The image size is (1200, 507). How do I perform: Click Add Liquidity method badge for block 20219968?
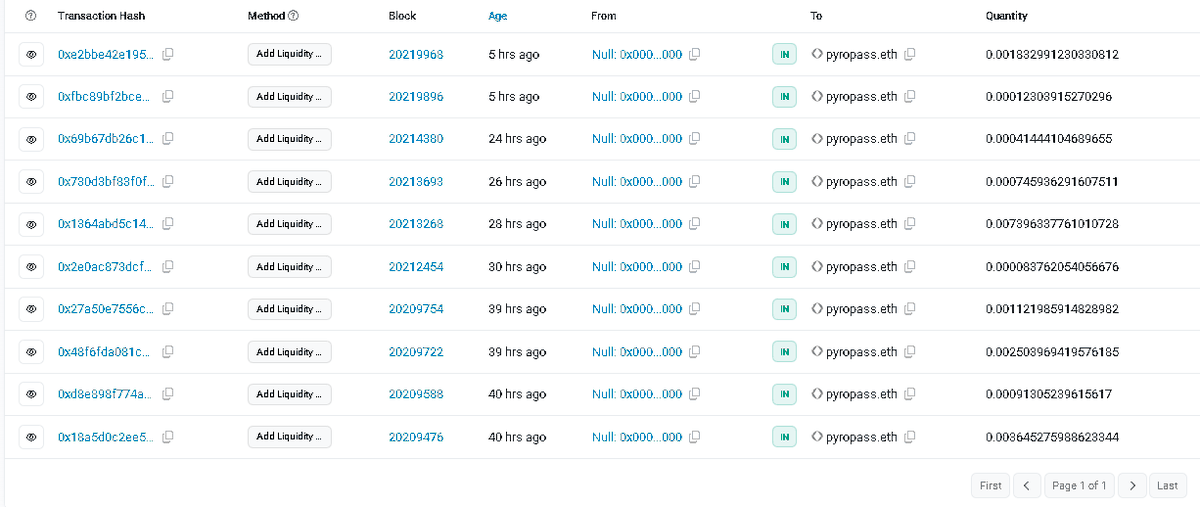pos(289,55)
